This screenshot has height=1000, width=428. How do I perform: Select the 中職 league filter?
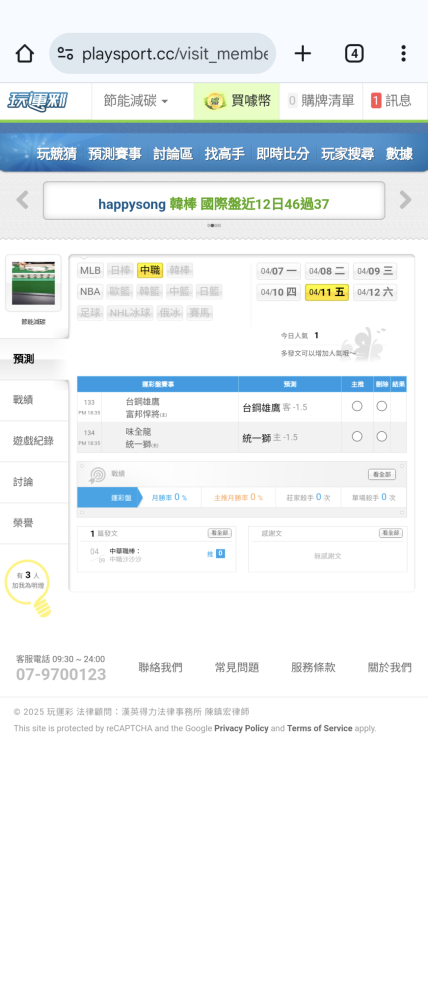[x=150, y=270]
